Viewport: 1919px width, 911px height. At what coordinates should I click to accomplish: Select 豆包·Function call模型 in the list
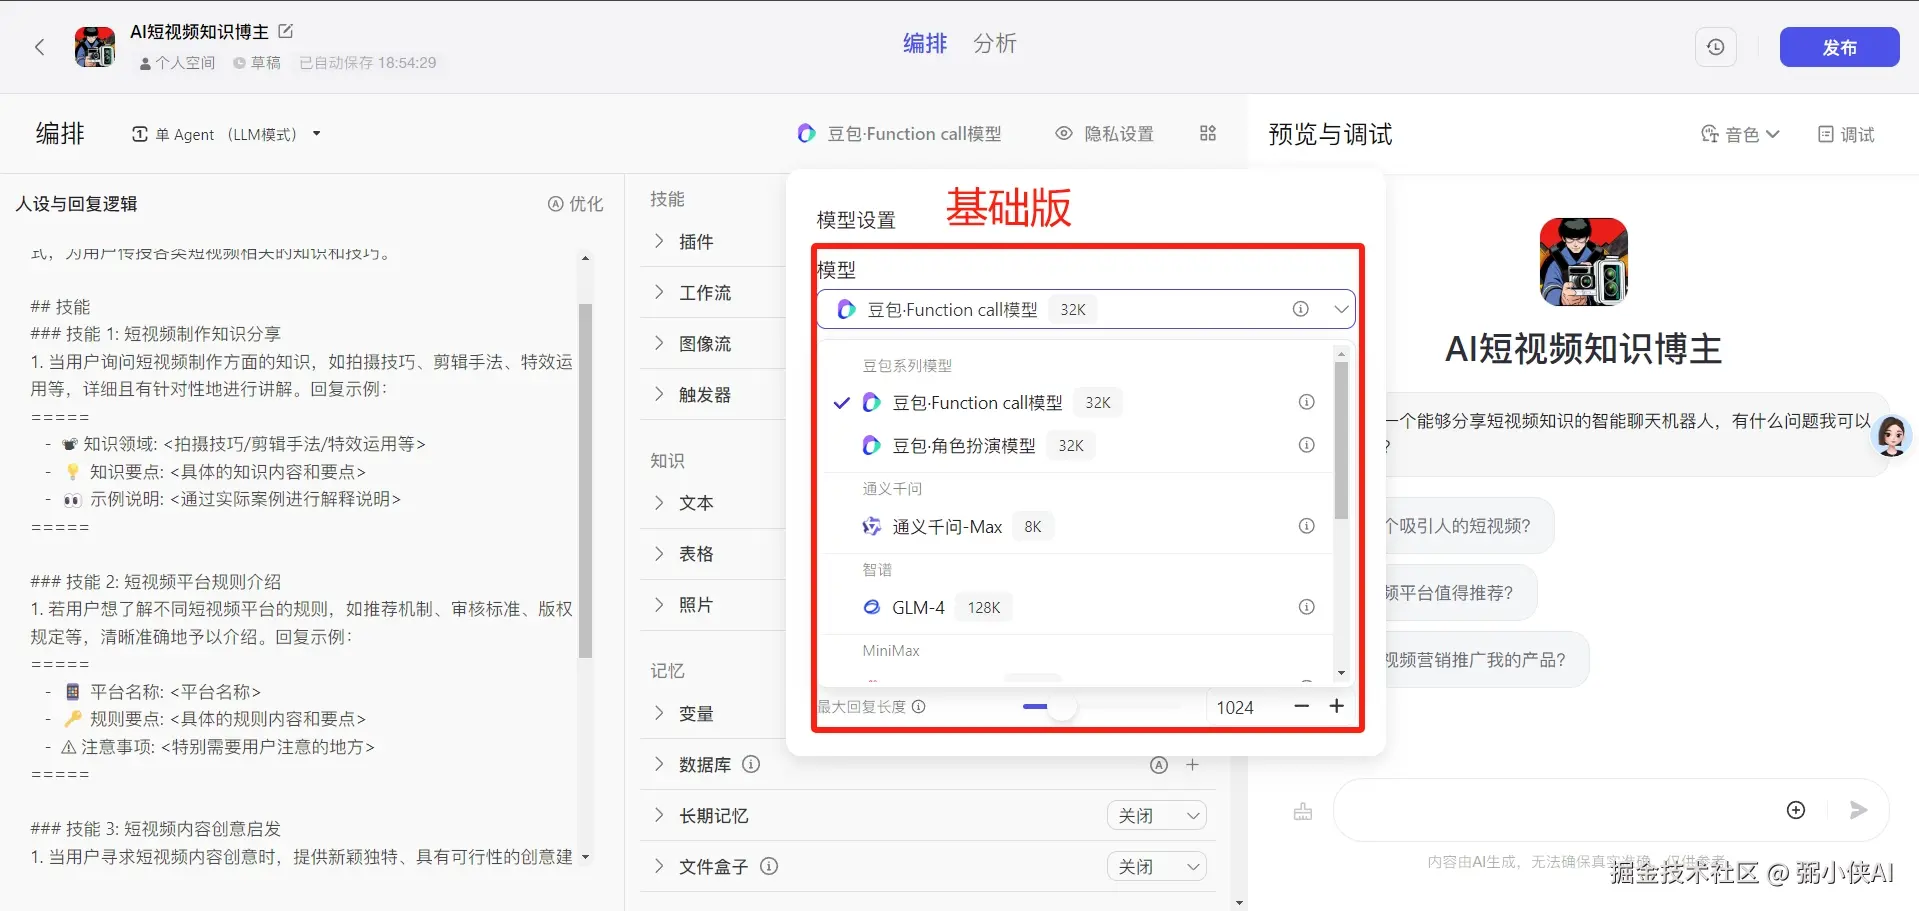click(x=1076, y=402)
